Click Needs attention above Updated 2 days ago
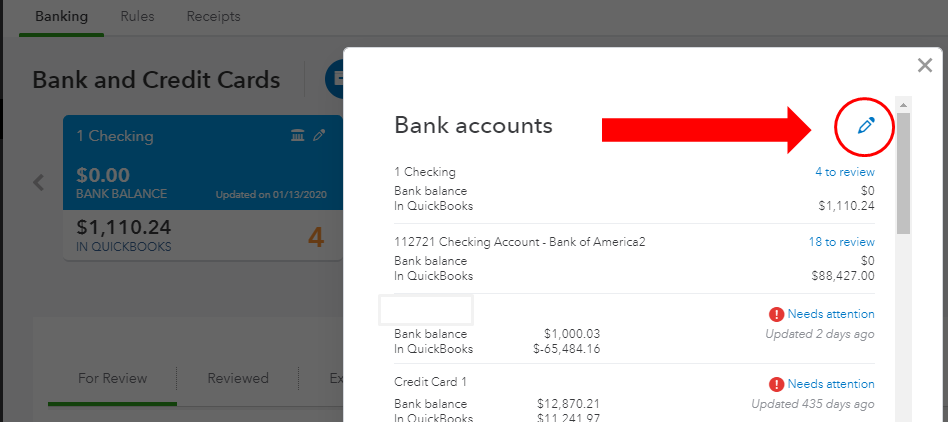Viewport: 948px width, 422px height. pos(831,314)
